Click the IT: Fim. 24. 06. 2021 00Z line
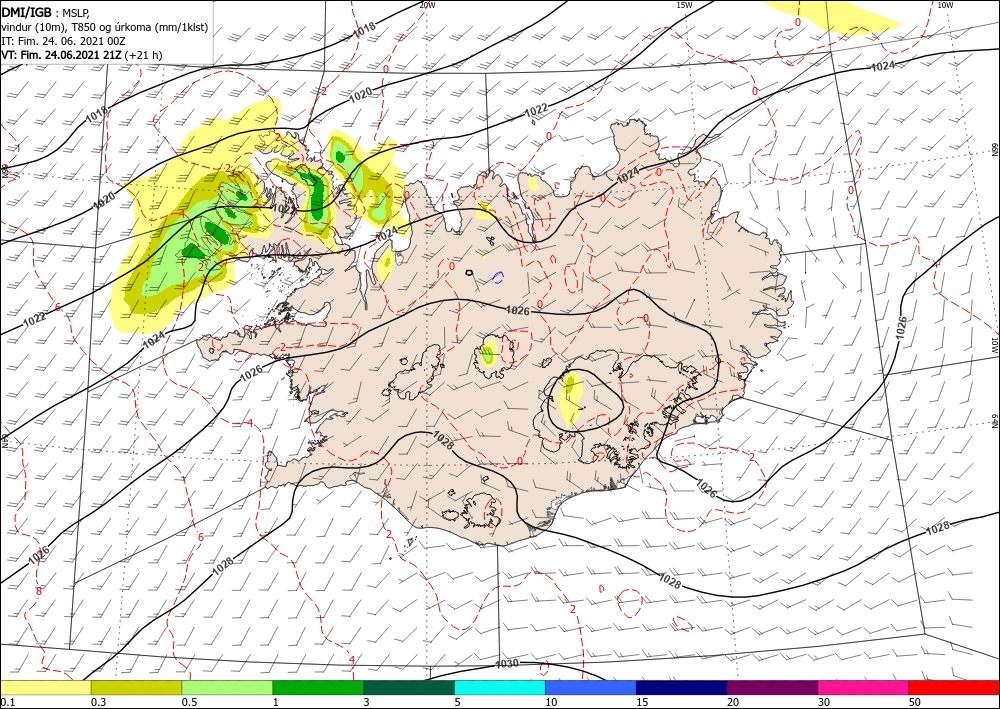The width and height of the screenshot is (1000, 709). coord(63,41)
